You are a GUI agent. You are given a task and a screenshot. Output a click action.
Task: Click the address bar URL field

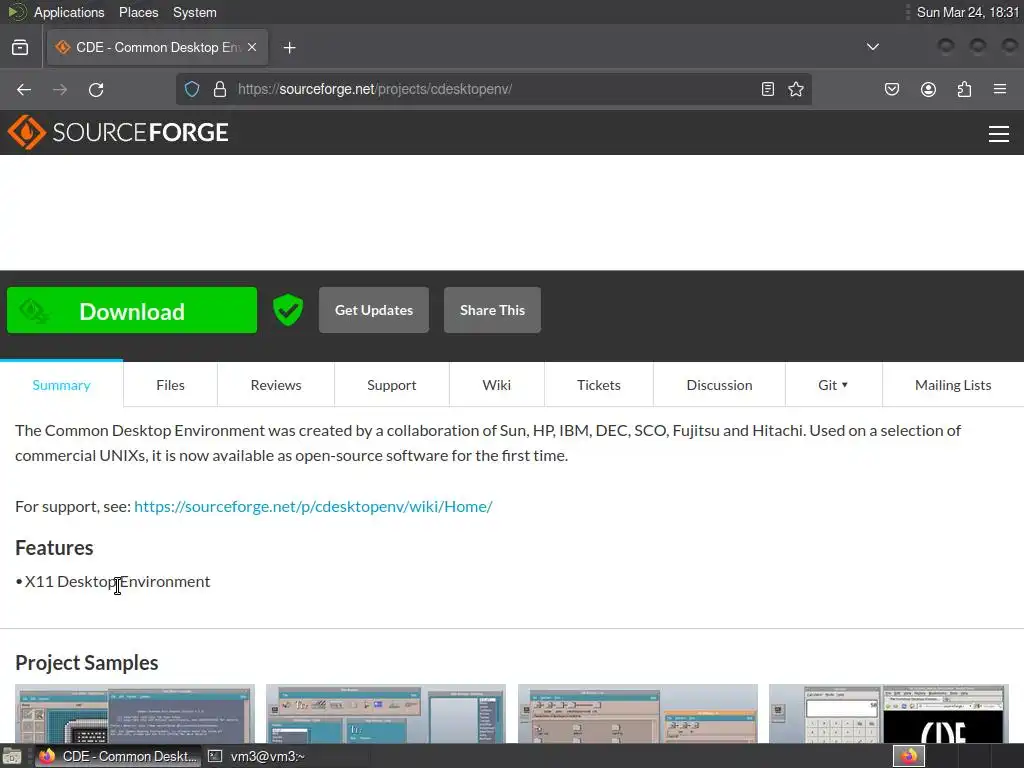(493, 89)
